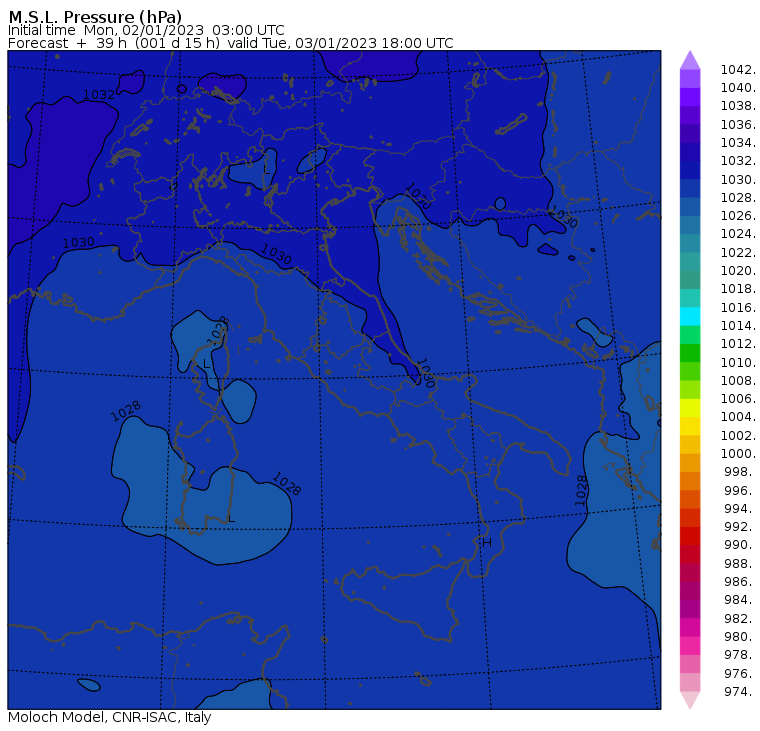Viewport: 760px width, 731px height.
Task: Pick the red band between 990 and 992
Action: click(690, 536)
